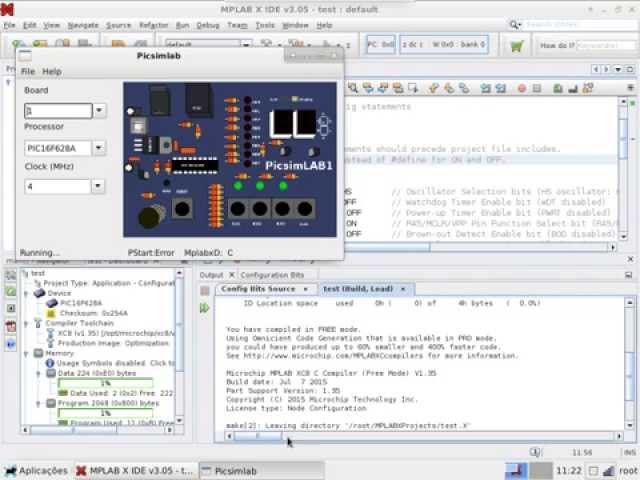Click 'Checksum: 0x254A' row in dashboard

tap(93, 313)
